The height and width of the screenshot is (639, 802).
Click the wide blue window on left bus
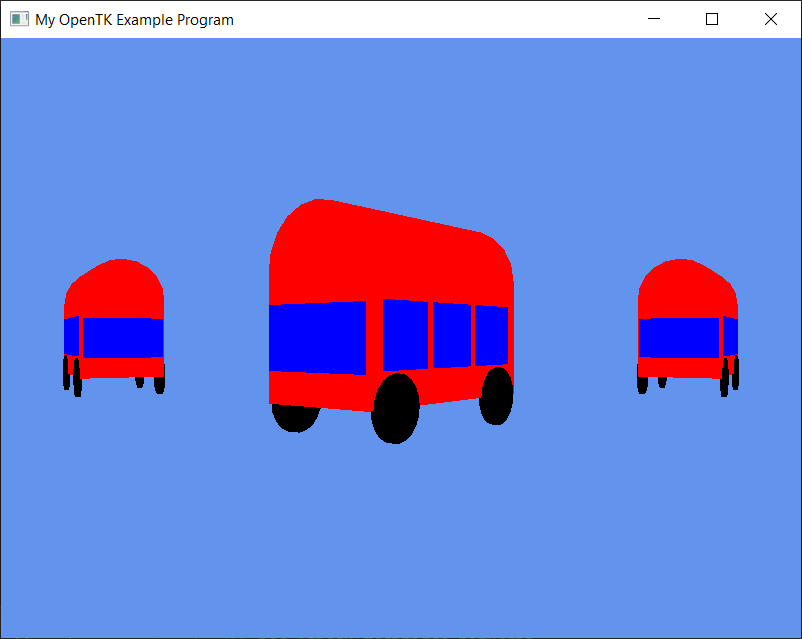(122, 337)
